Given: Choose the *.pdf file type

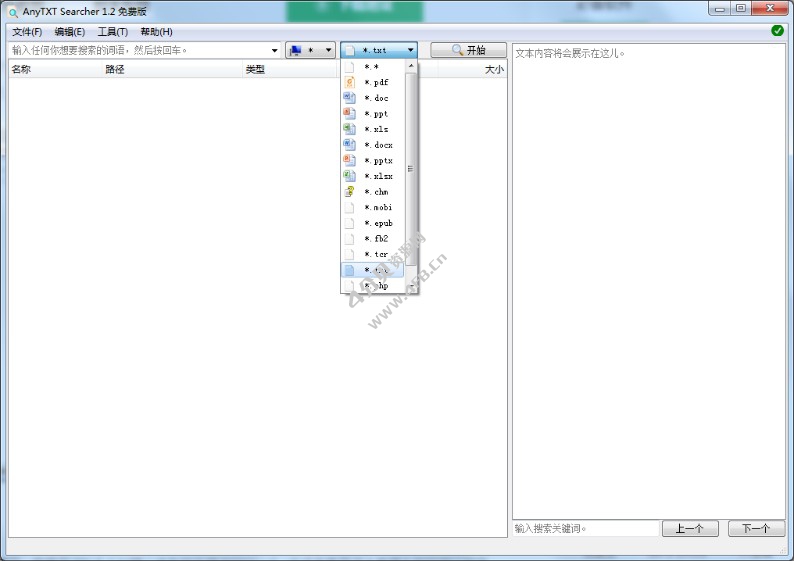Looking at the screenshot, I should pos(373,82).
